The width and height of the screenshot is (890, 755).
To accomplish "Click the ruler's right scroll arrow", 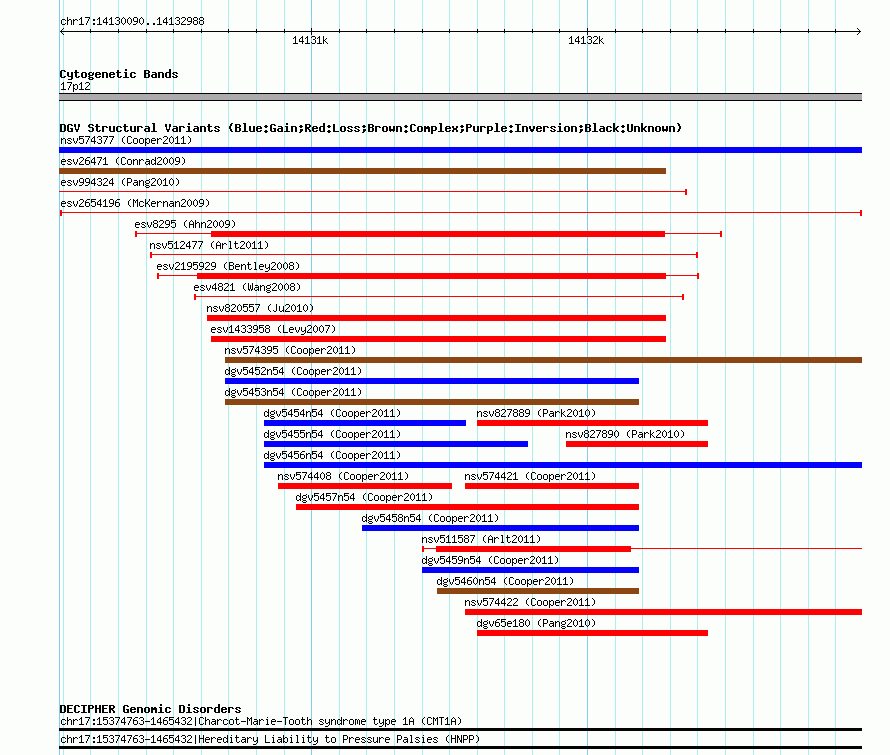I will tap(859, 31).
